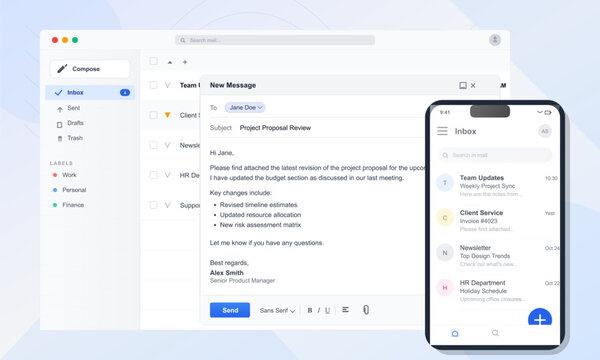This screenshot has width=600, height=360.
Task: Click the C avatar for Client Service
Action: click(x=445, y=218)
